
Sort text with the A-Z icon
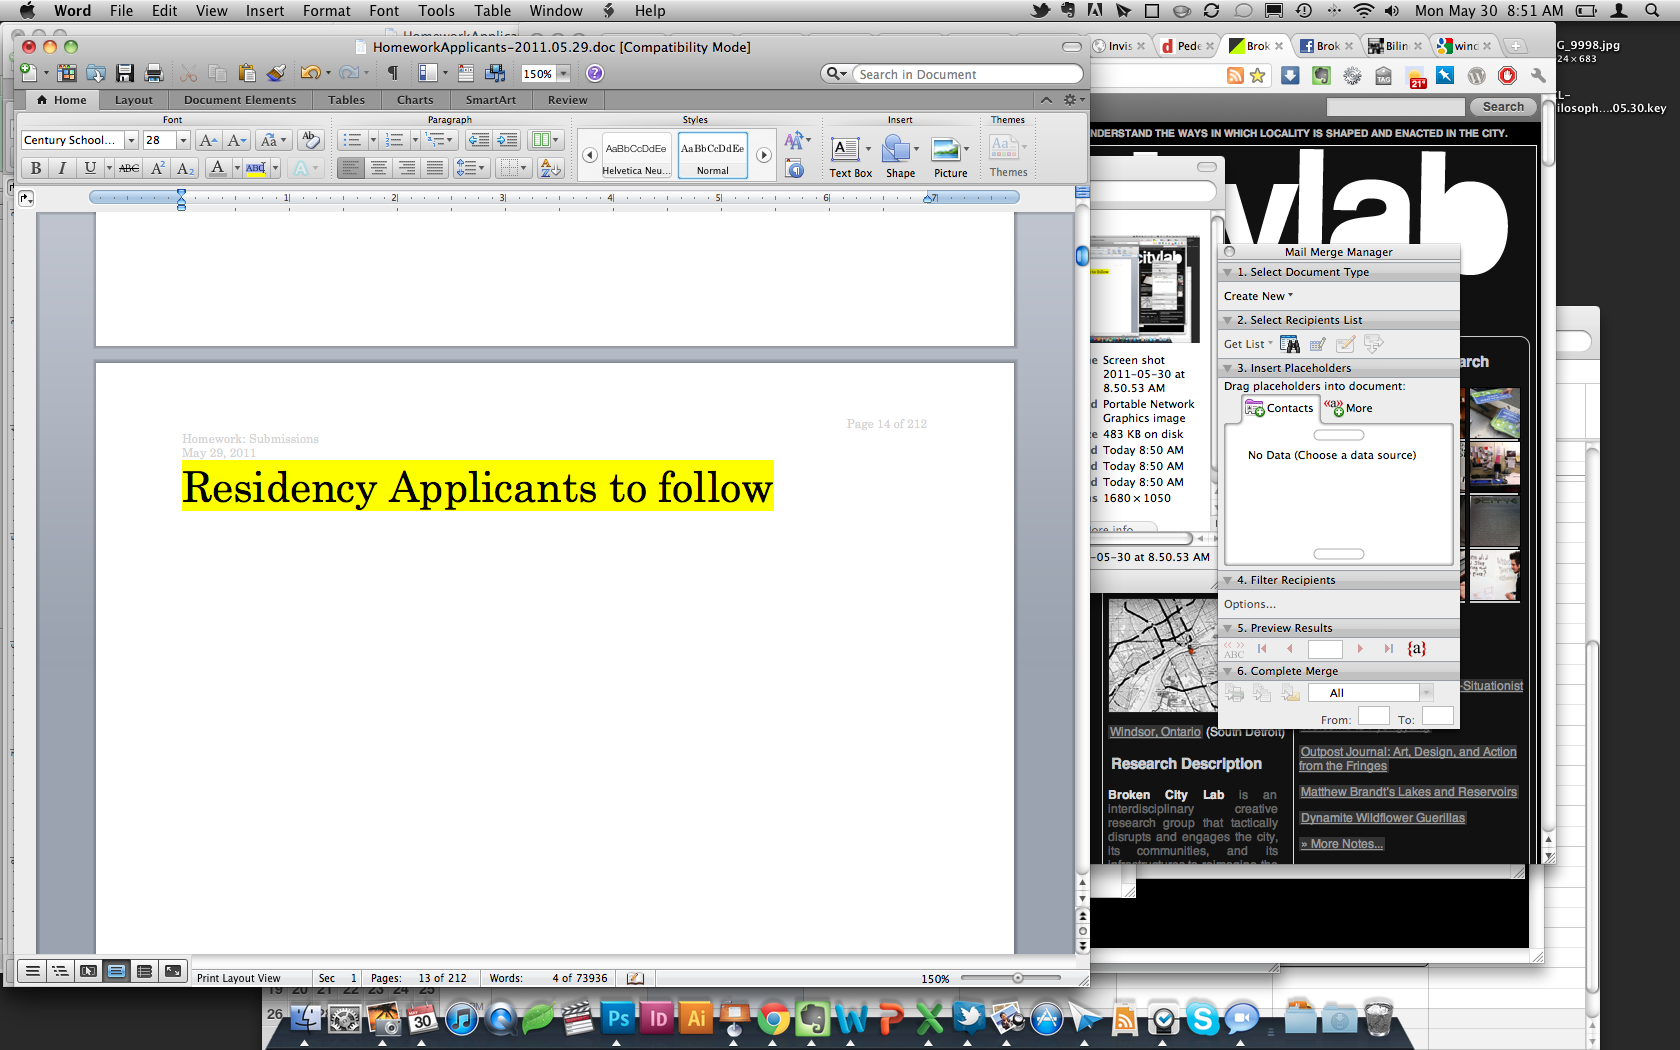(550, 168)
